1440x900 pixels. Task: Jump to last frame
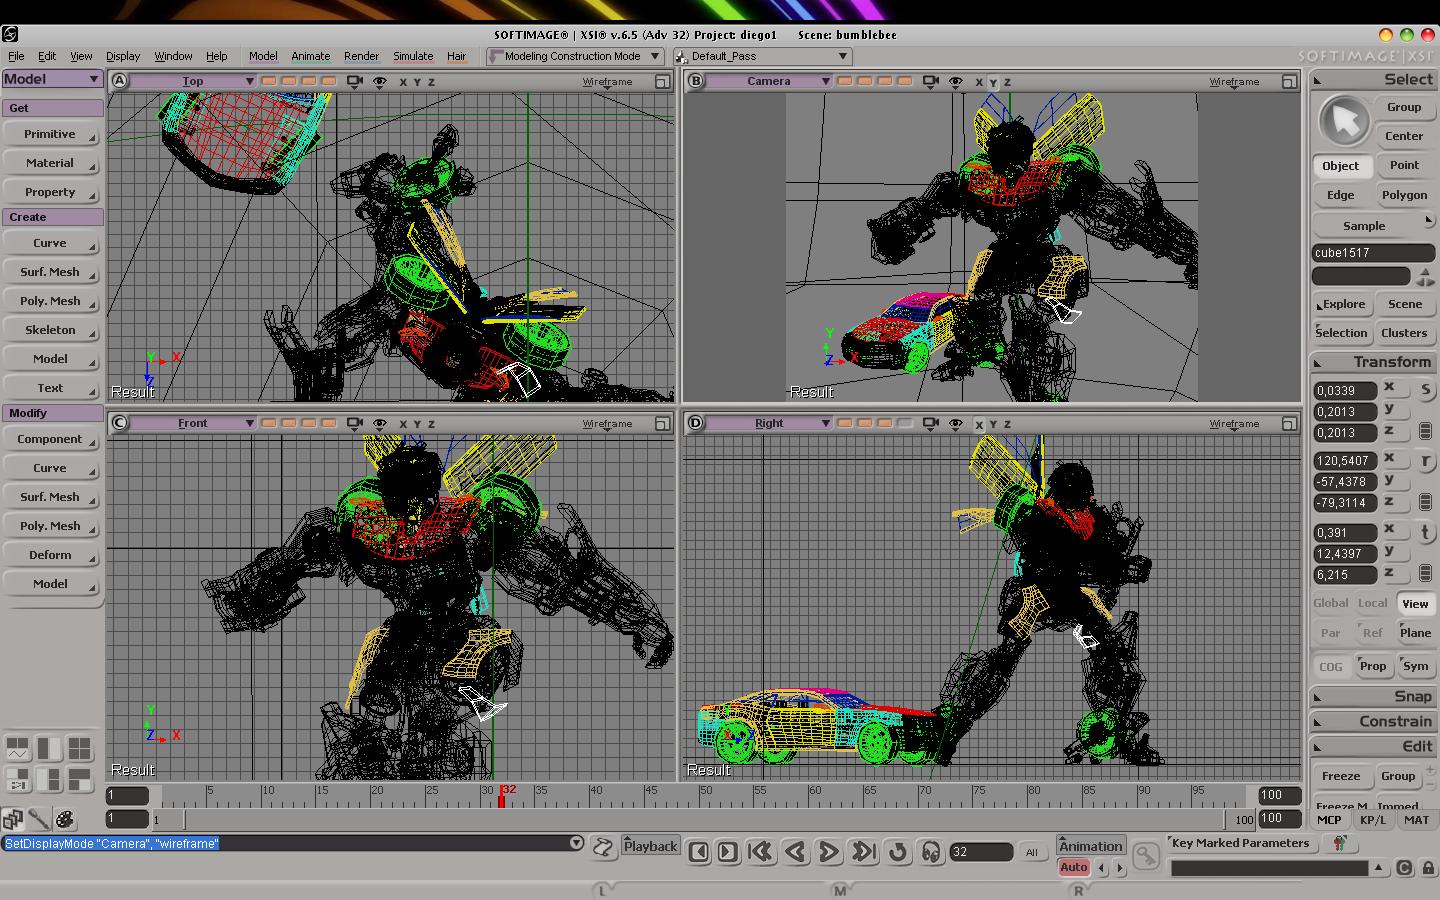coord(863,851)
